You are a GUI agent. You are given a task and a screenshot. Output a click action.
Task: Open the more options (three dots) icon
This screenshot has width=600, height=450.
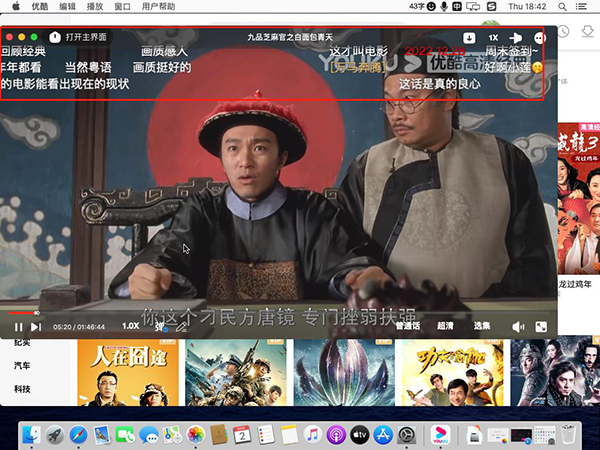540,38
